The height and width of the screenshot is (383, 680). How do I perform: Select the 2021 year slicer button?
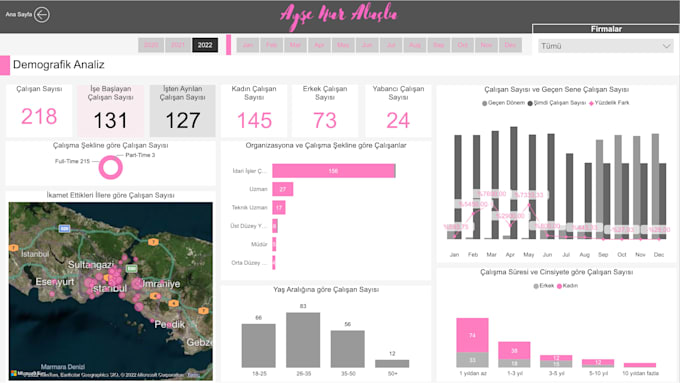178,45
